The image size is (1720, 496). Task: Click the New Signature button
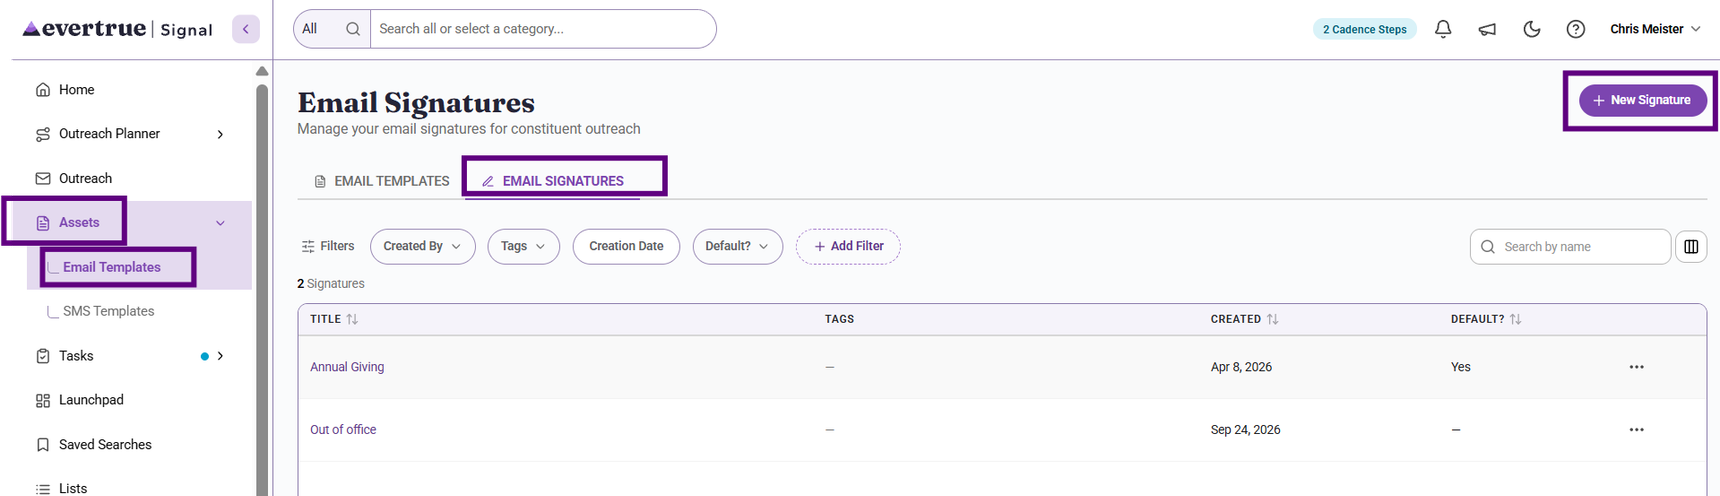coord(1642,100)
